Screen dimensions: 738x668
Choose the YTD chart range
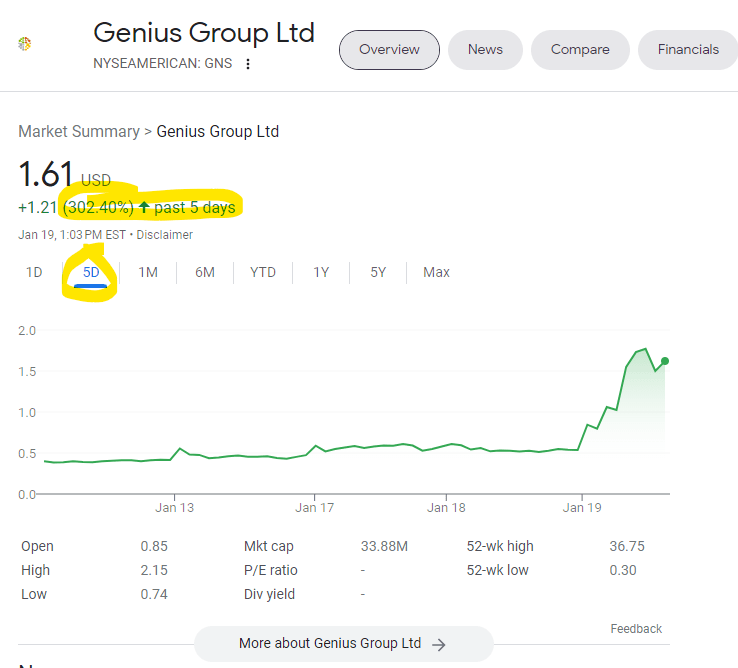pyautogui.click(x=263, y=272)
